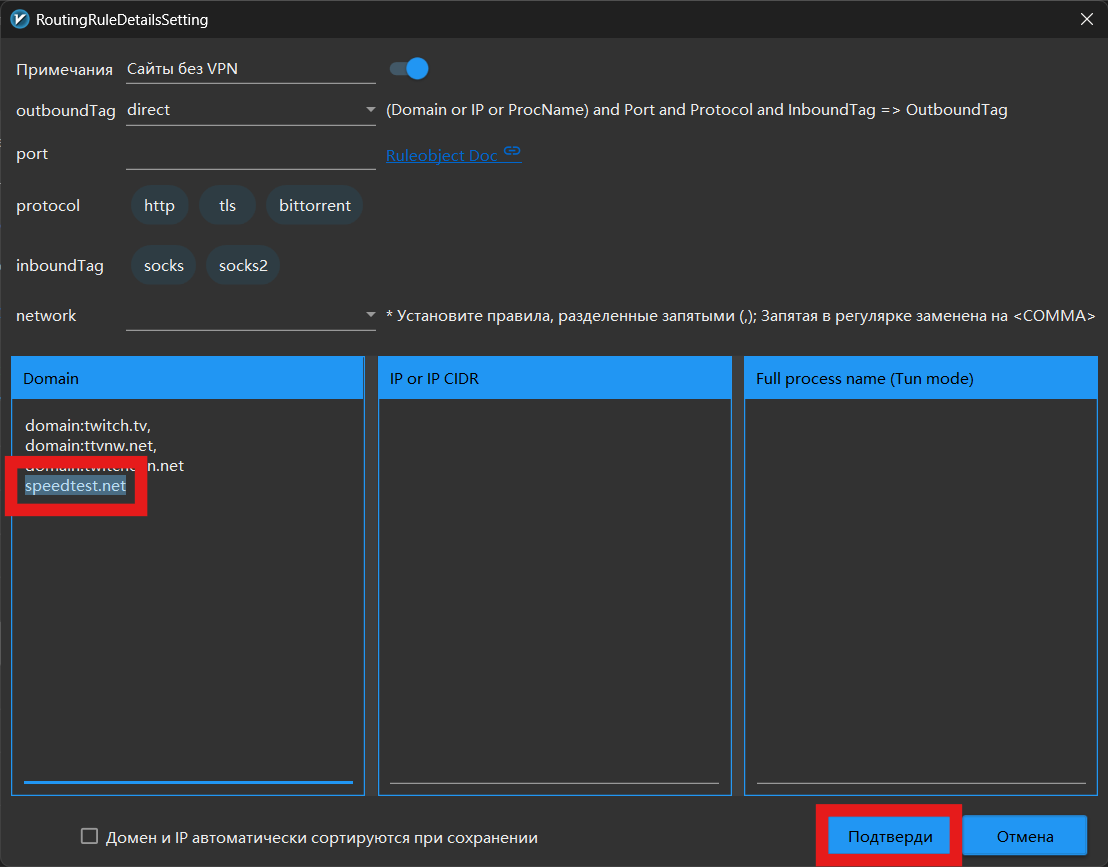Toggle the socks inboundTag chip
The image size is (1108, 867).
[164, 266]
